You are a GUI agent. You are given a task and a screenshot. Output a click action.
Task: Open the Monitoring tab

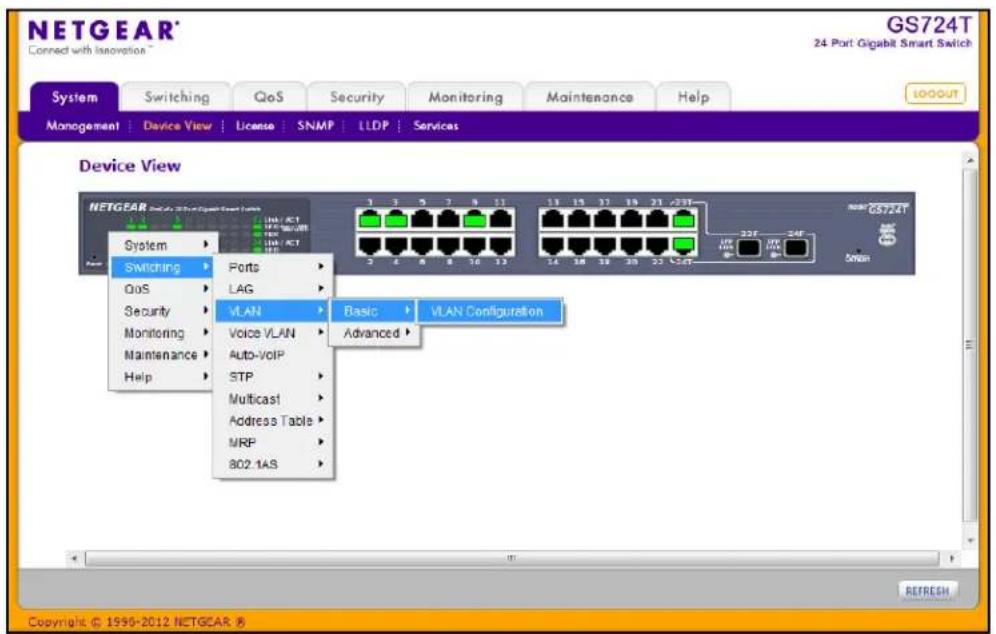[x=466, y=97]
